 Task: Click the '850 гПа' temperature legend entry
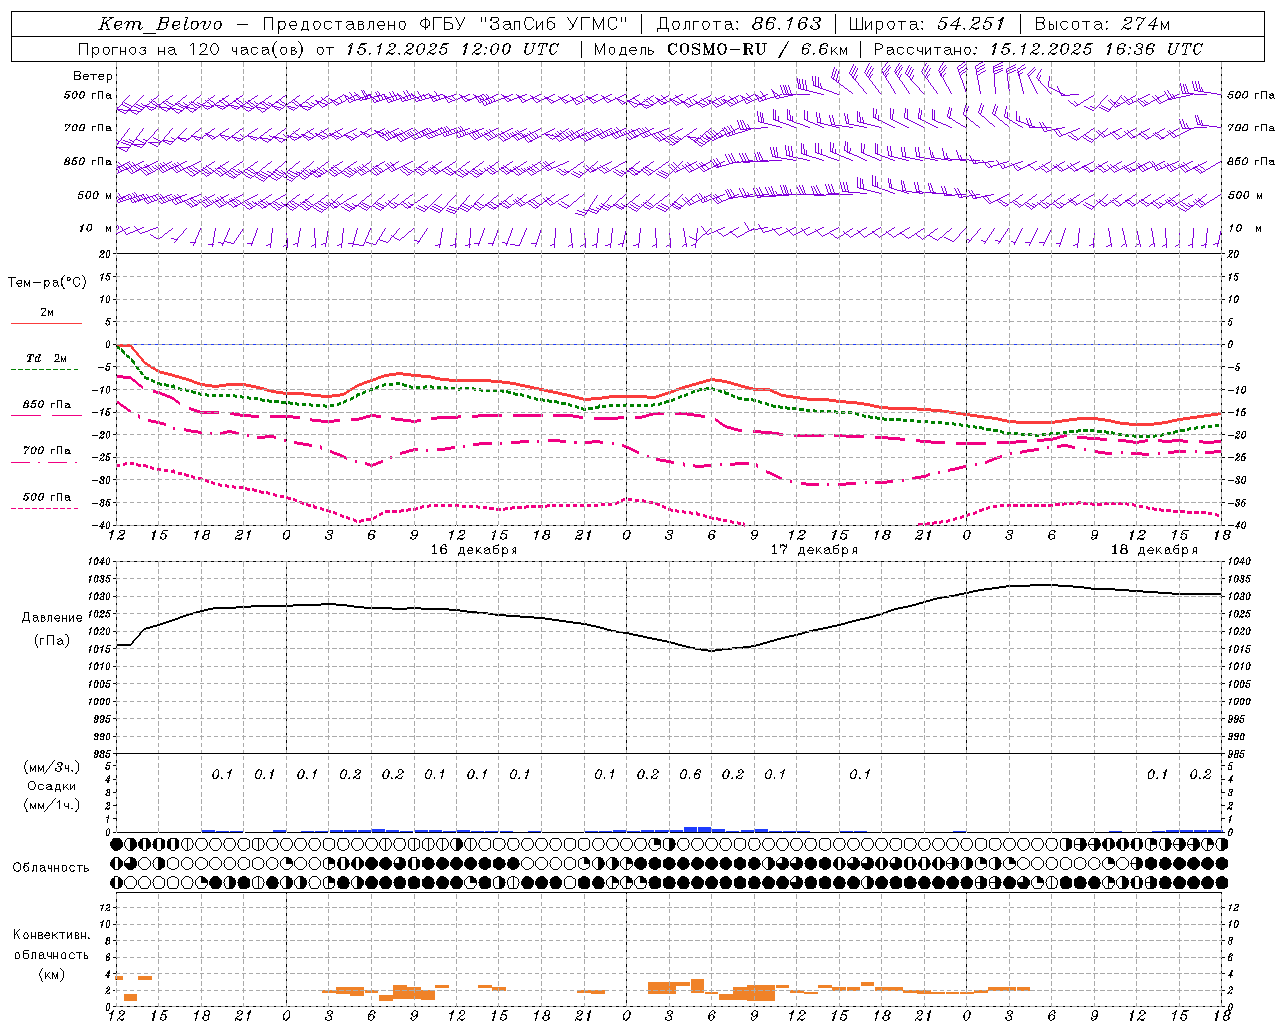(x=47, y=405)
